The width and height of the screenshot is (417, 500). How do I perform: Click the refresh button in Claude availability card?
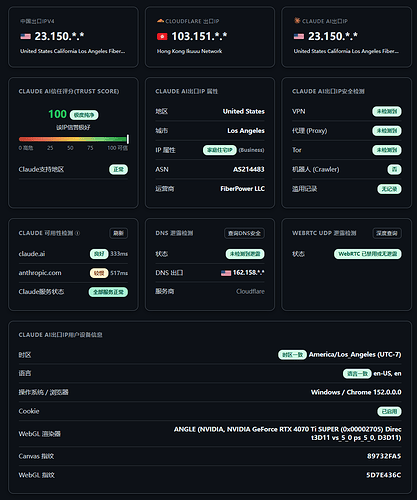point(119,233)
